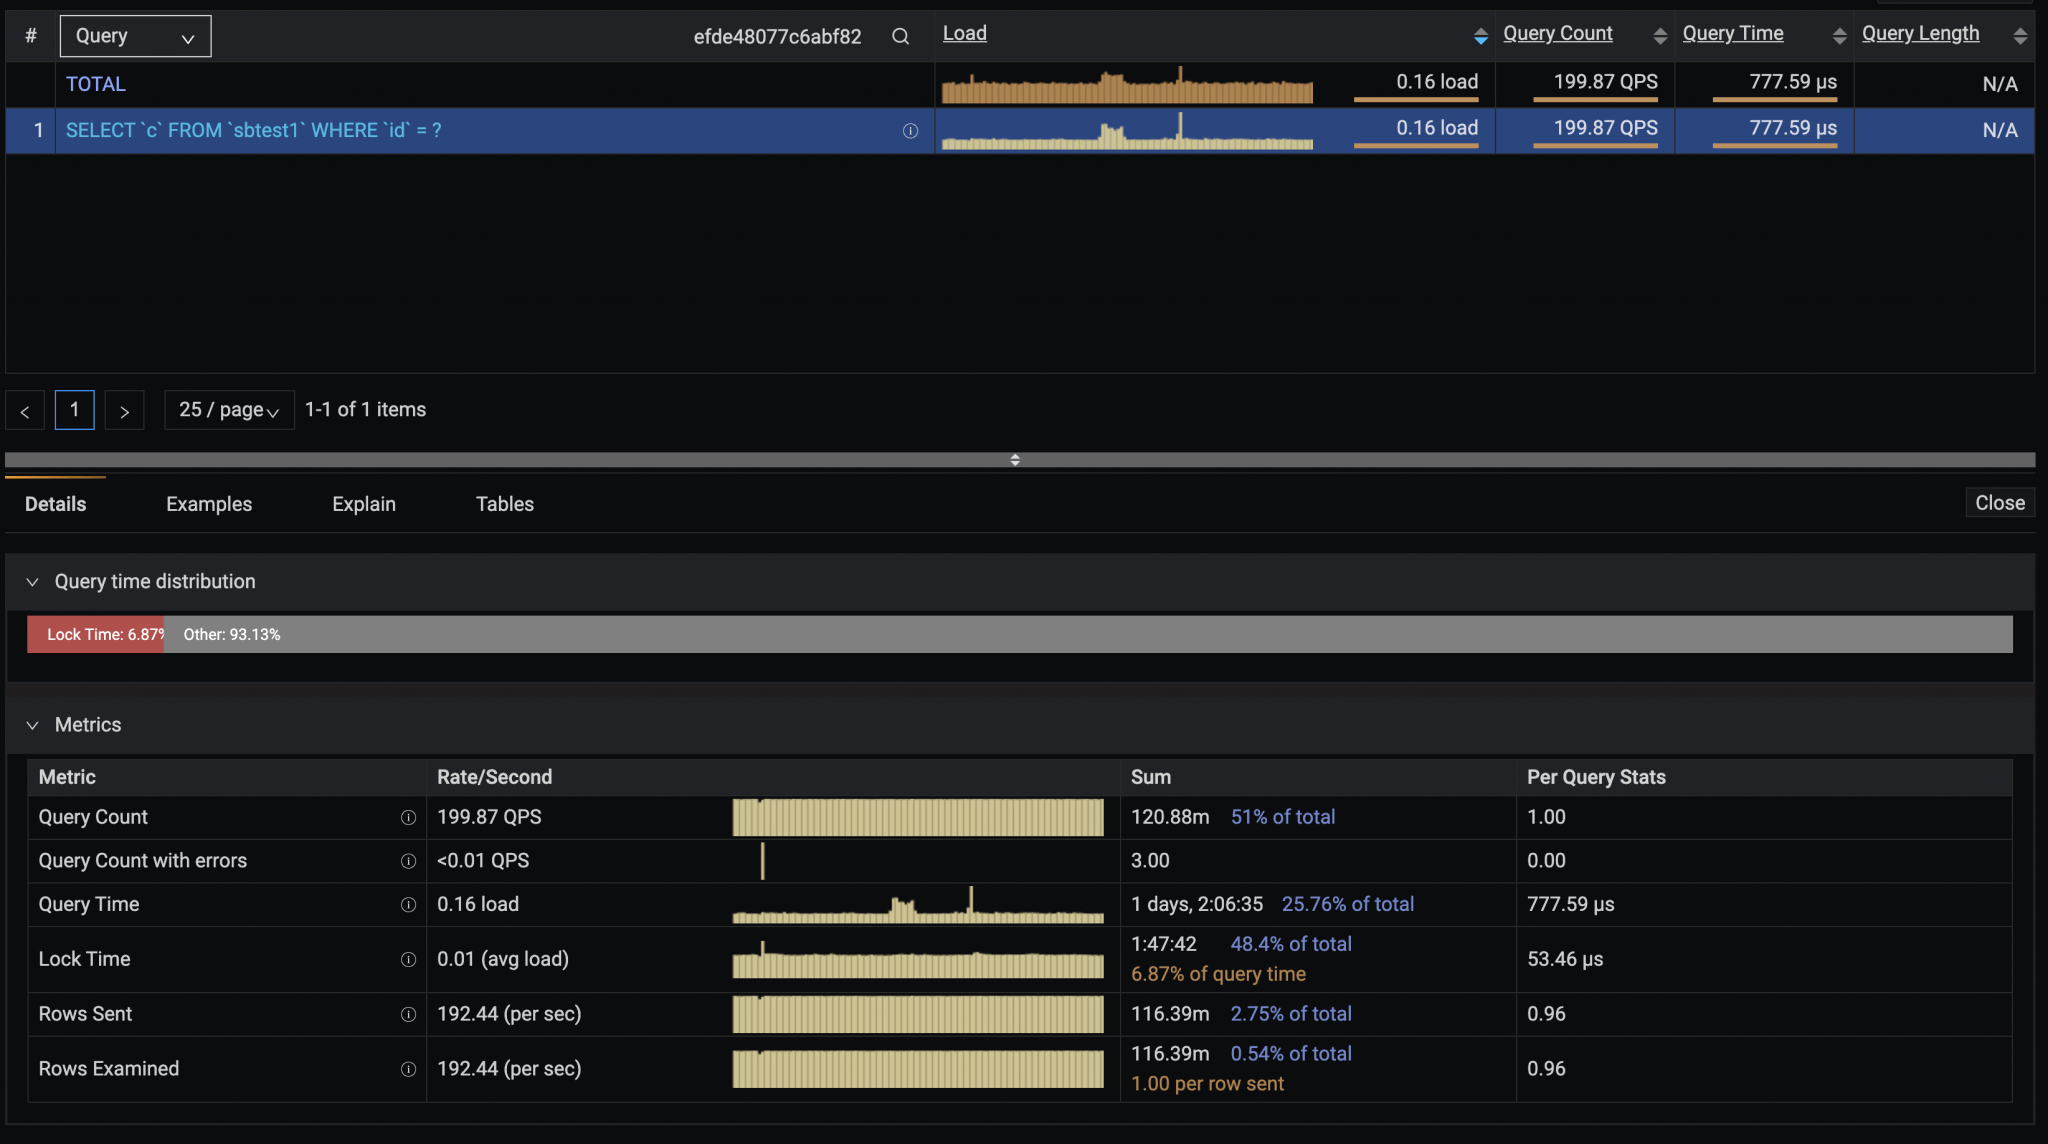Click the info icon for Rows Examined metric
2048x1144 pixels.
(x=408, y=1068)
